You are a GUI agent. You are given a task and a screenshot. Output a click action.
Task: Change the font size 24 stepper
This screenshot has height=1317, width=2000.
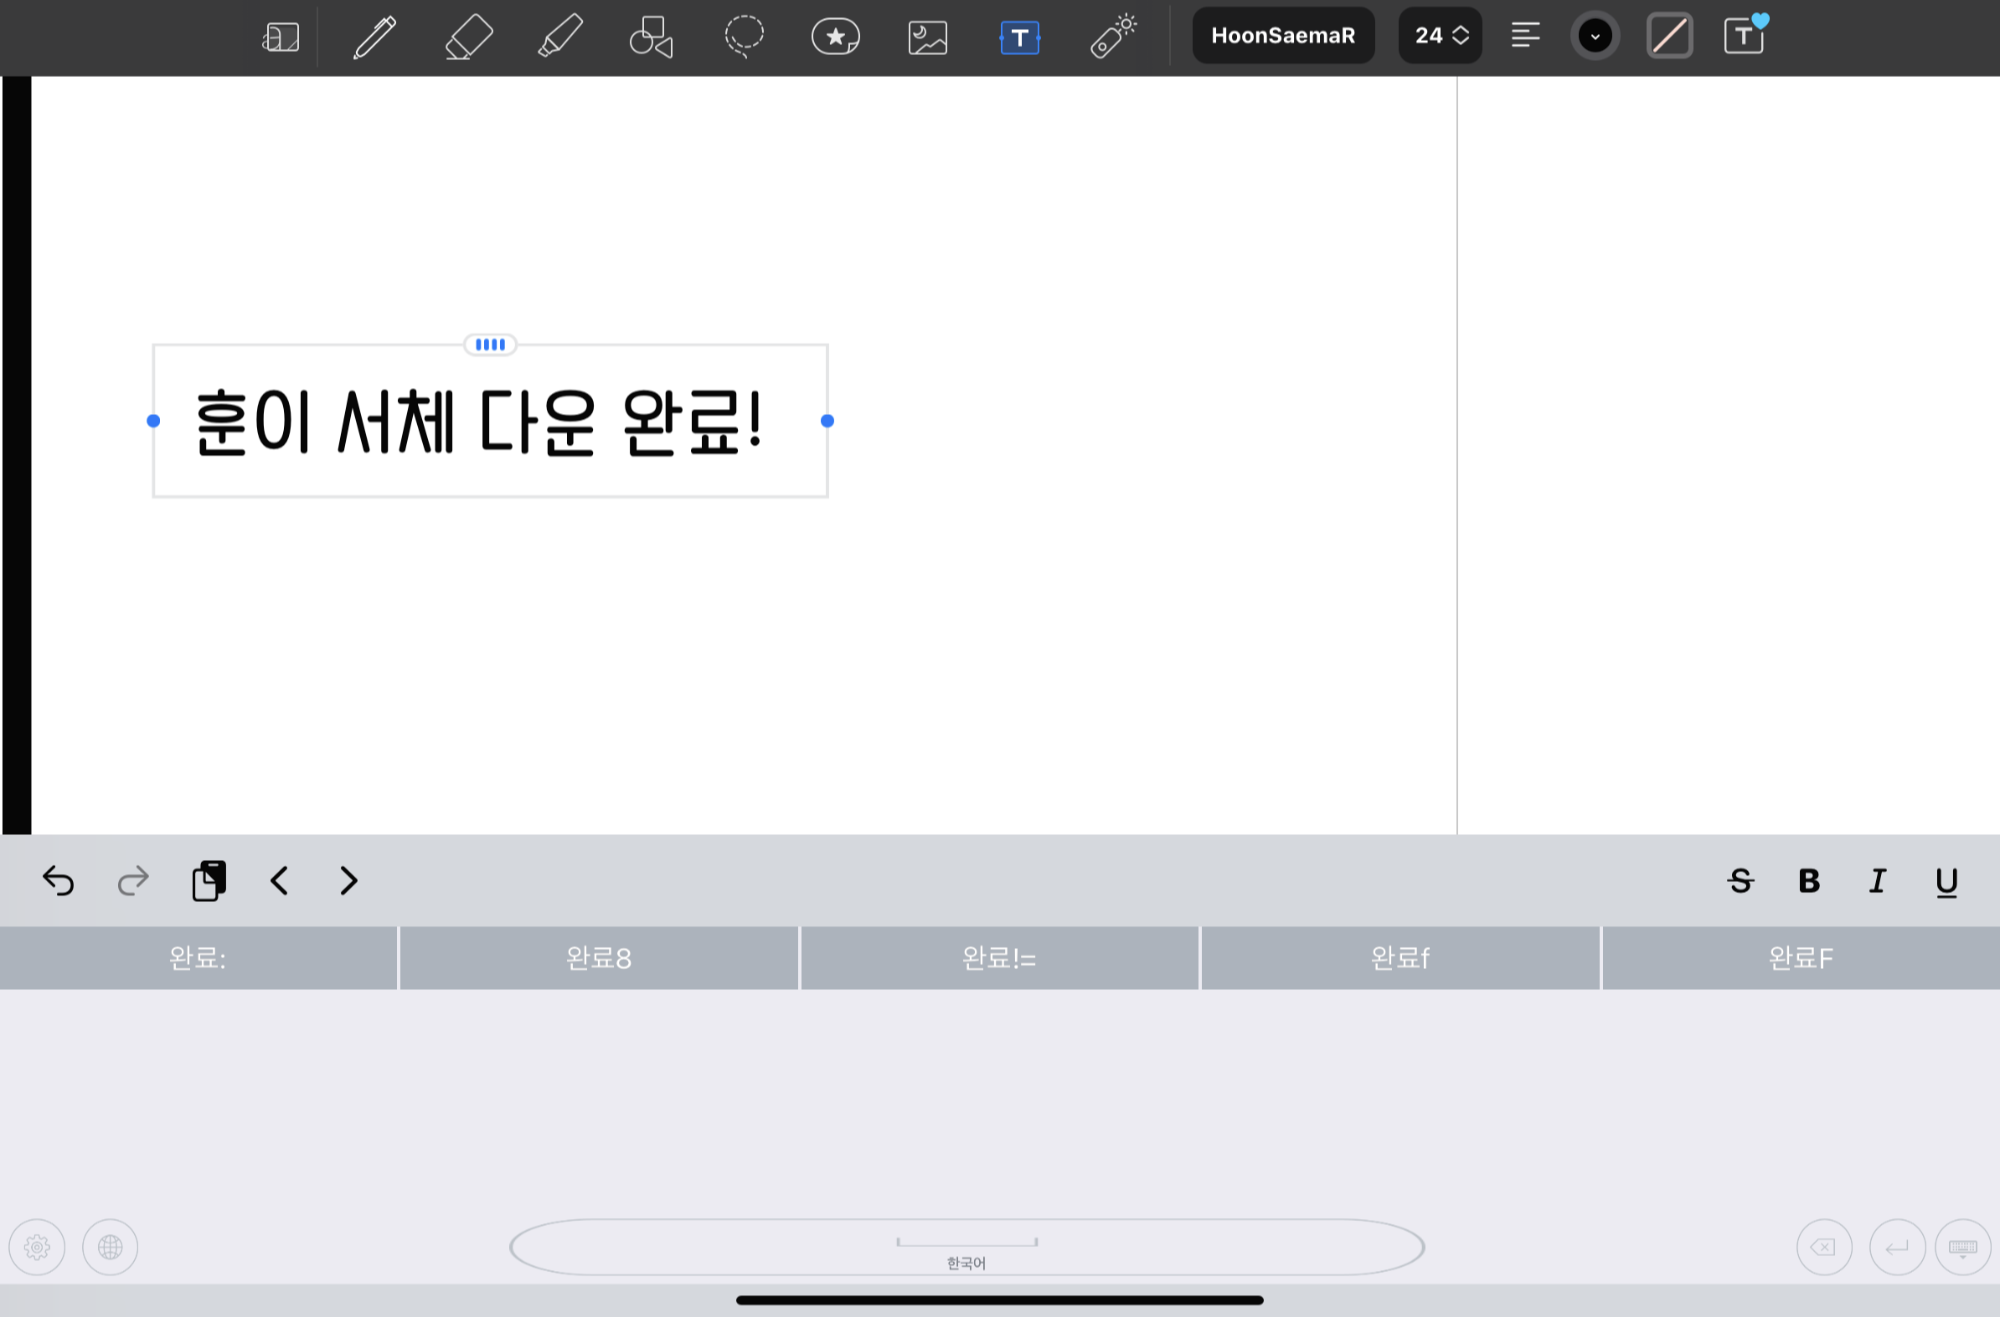pyautogui.click(x=1440, y=36)
